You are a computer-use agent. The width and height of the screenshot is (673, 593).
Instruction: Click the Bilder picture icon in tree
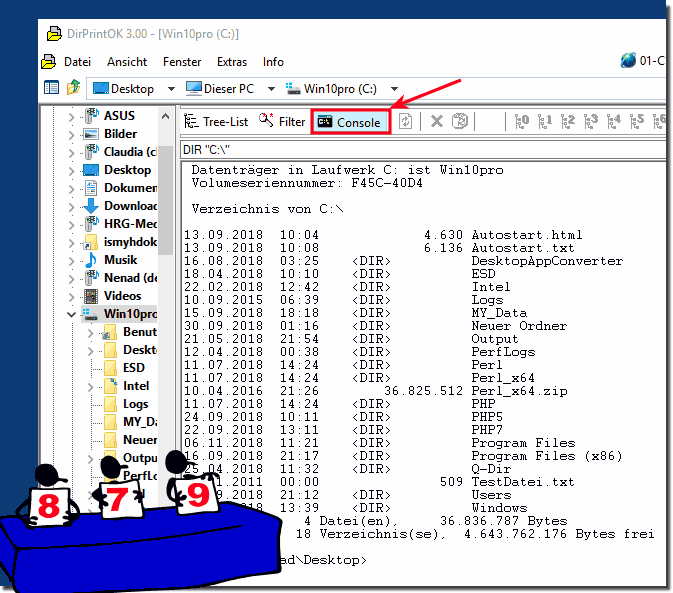[x=91, y=134]
